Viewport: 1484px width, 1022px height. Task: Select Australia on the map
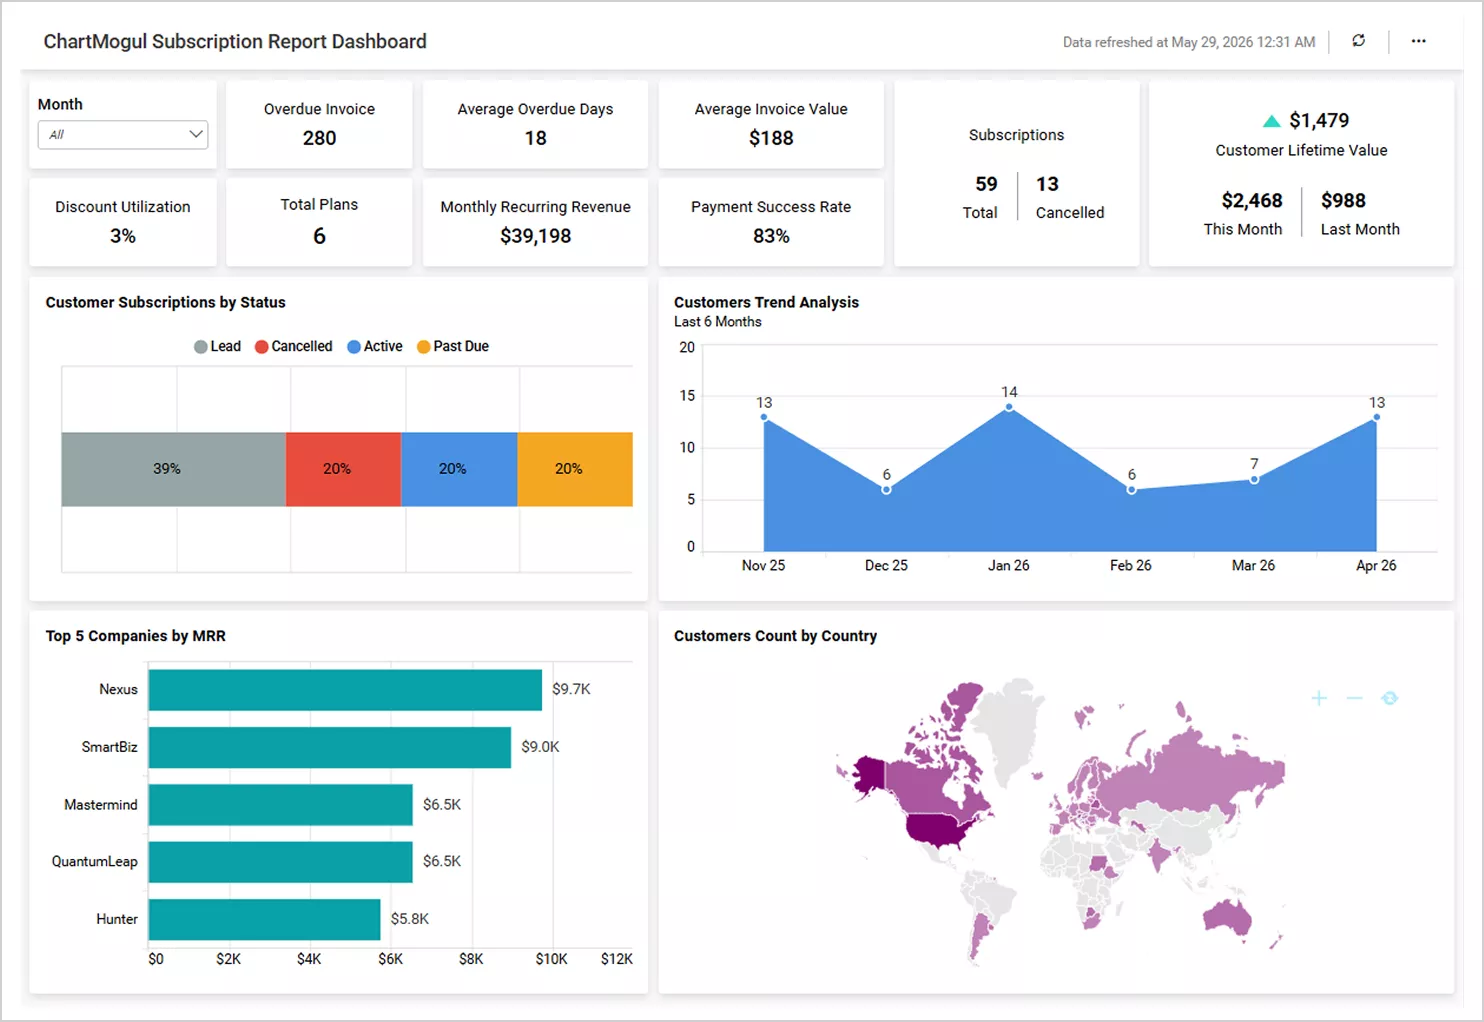pos(1227,916)
